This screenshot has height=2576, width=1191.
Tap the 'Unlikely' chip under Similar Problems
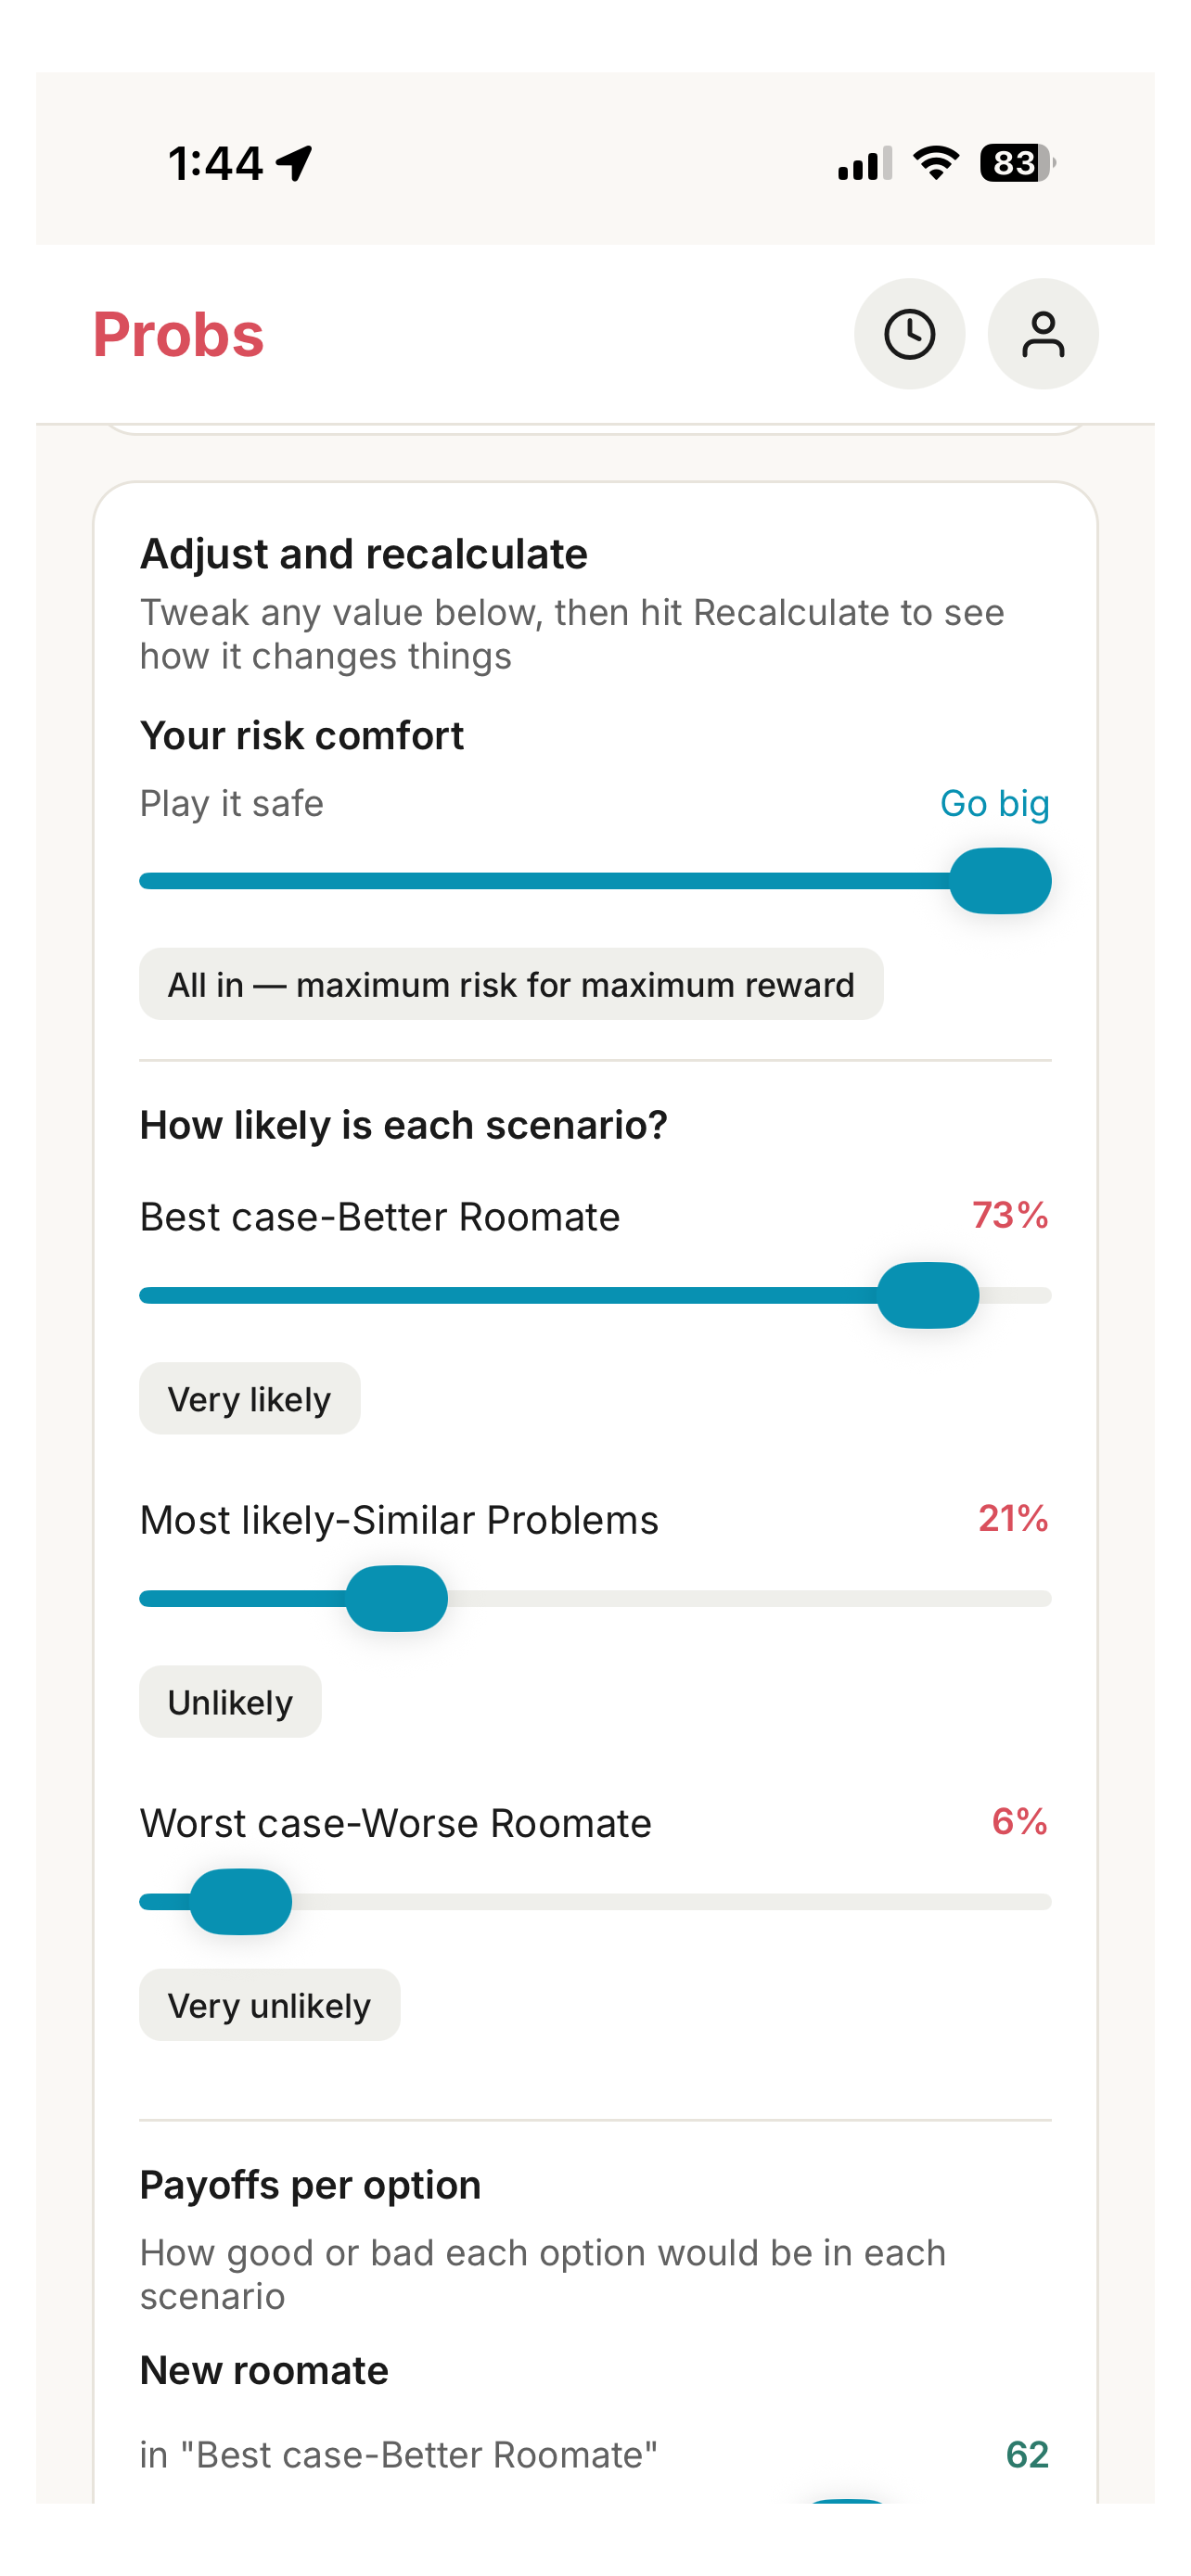pos(229,1701)
